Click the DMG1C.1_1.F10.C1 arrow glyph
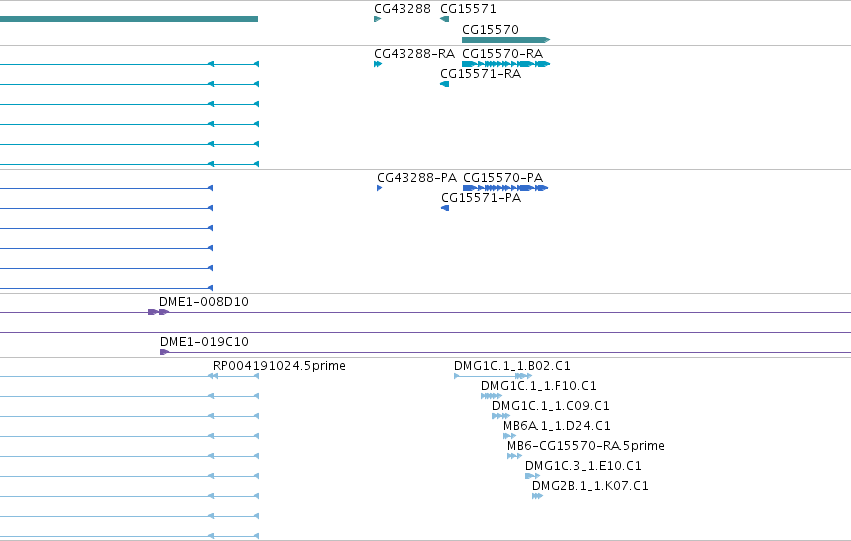851x541 pixels. (491, 396)
